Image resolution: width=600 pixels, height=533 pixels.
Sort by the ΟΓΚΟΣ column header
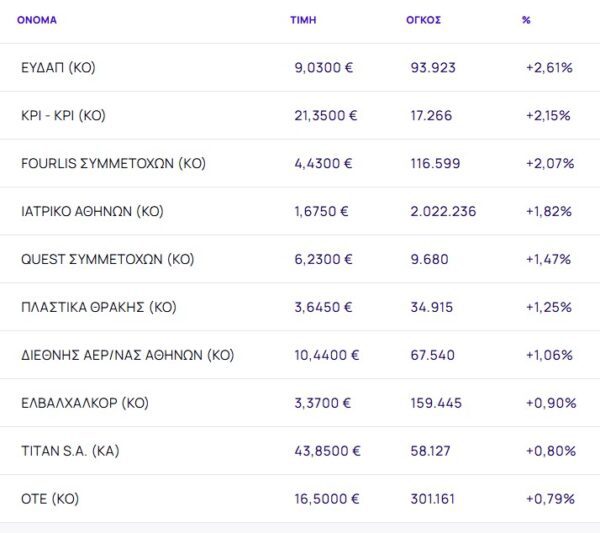click(x=425, y=19)
